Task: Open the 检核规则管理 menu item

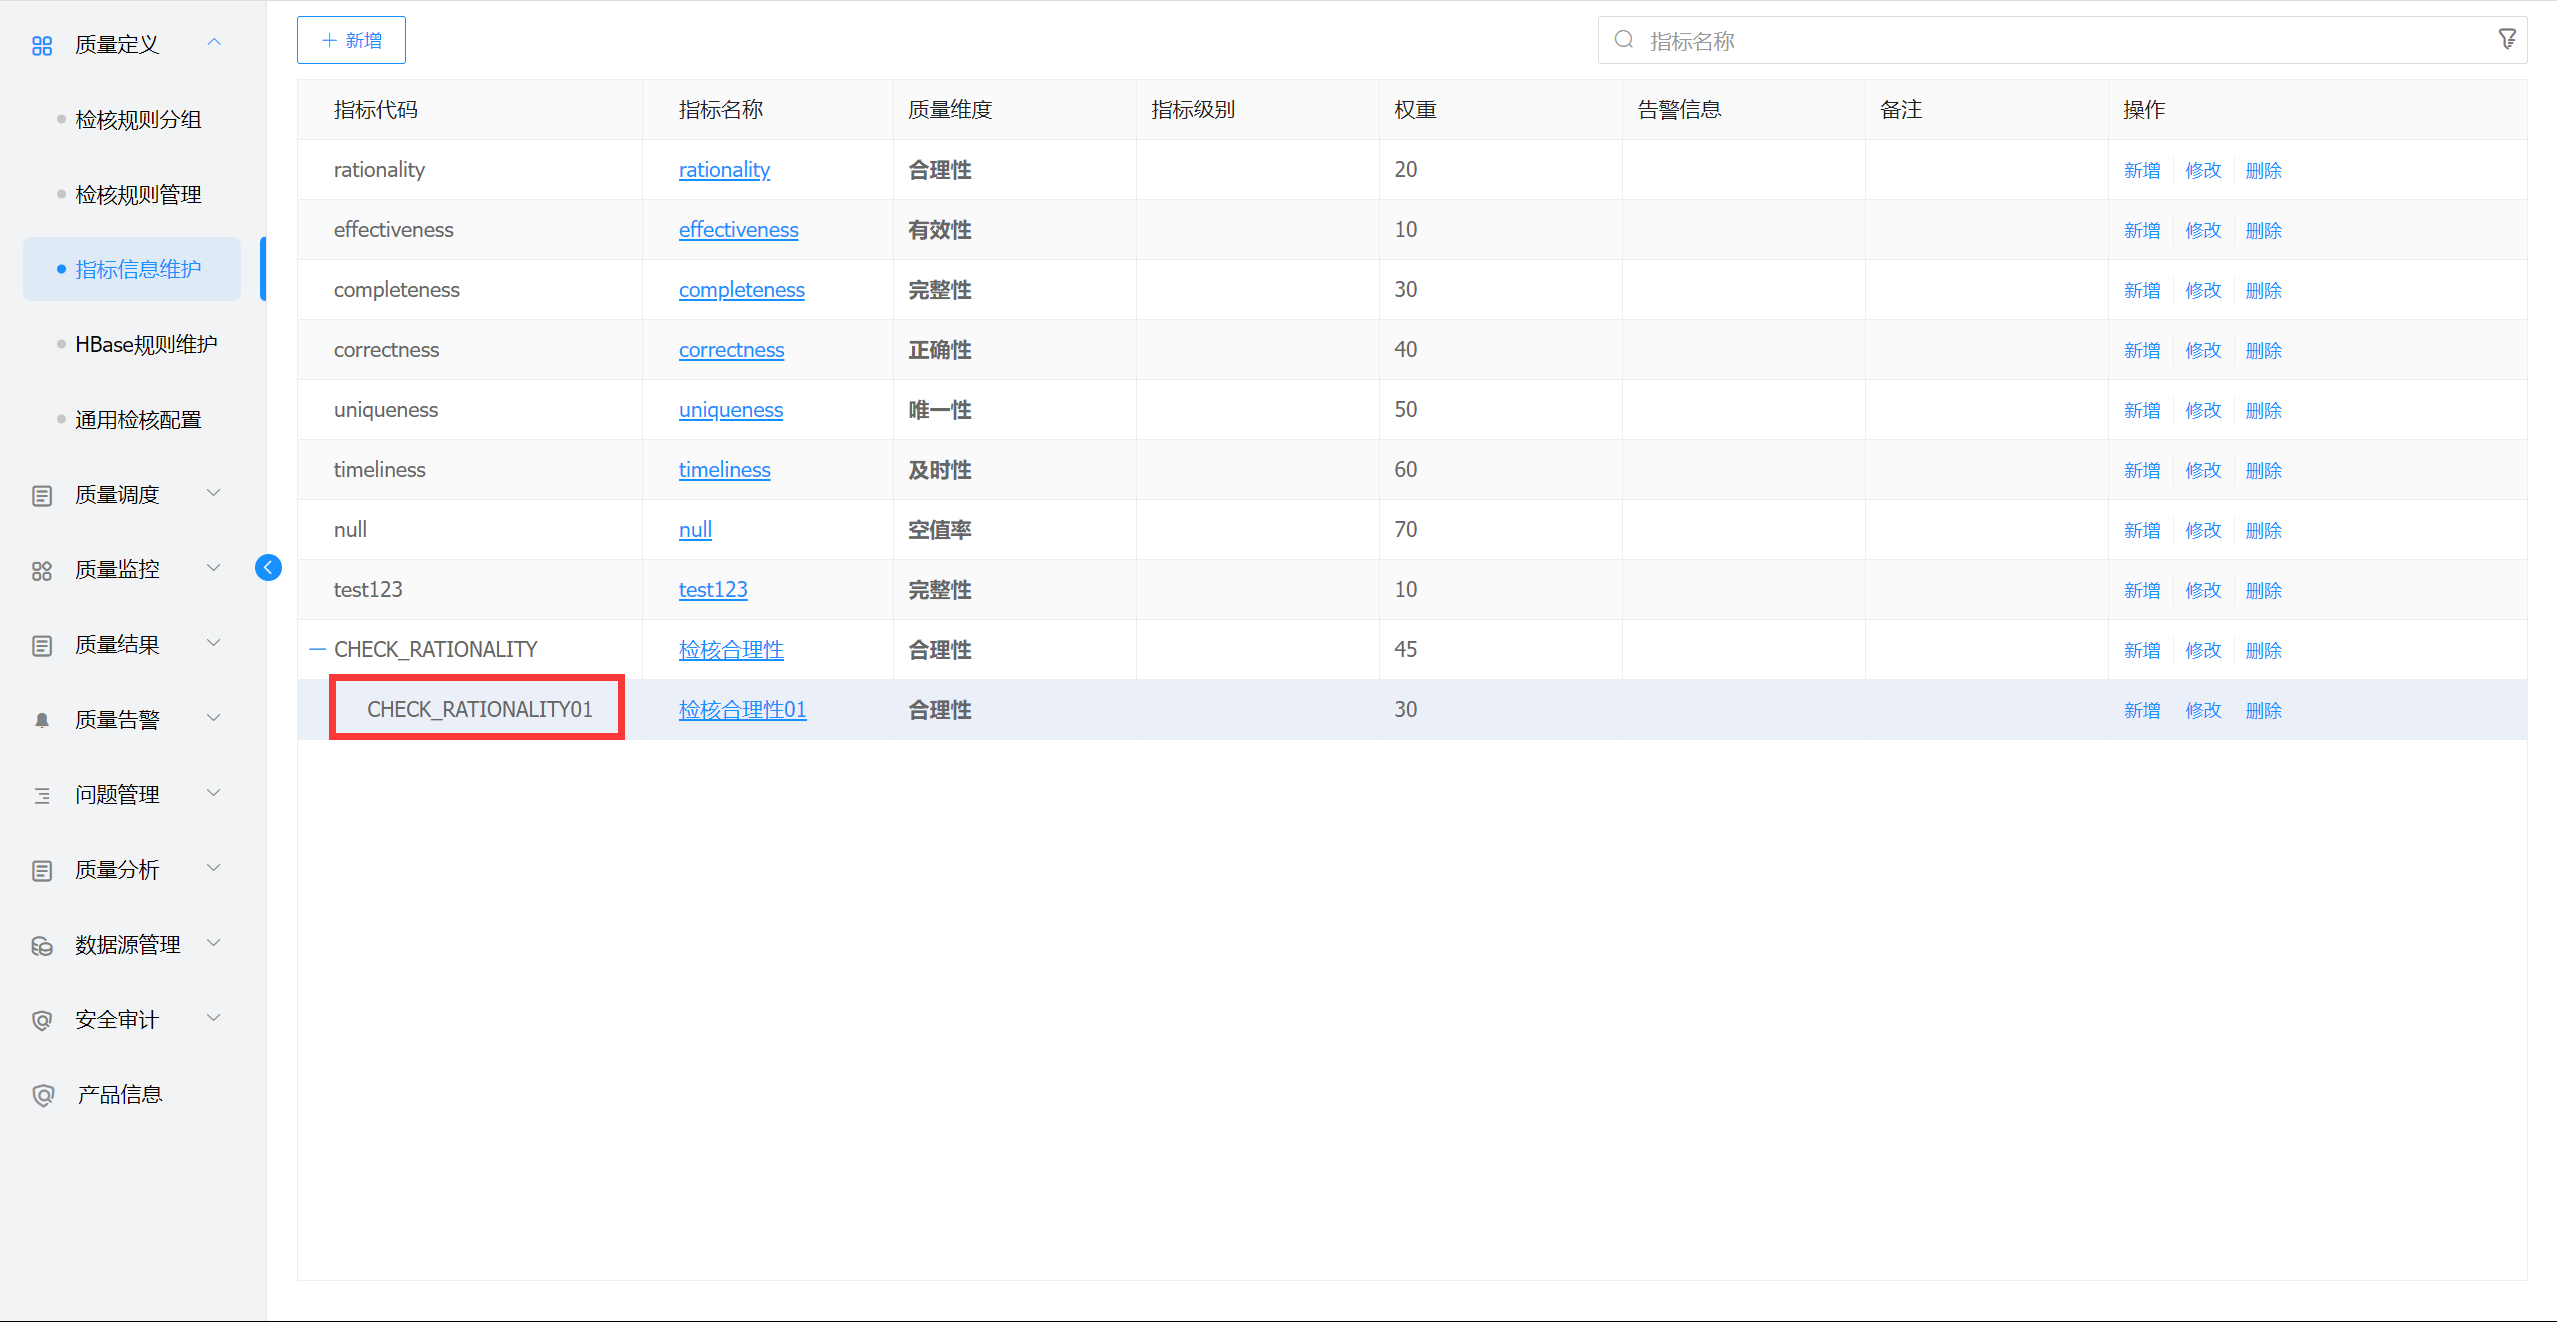Action: 138,195
